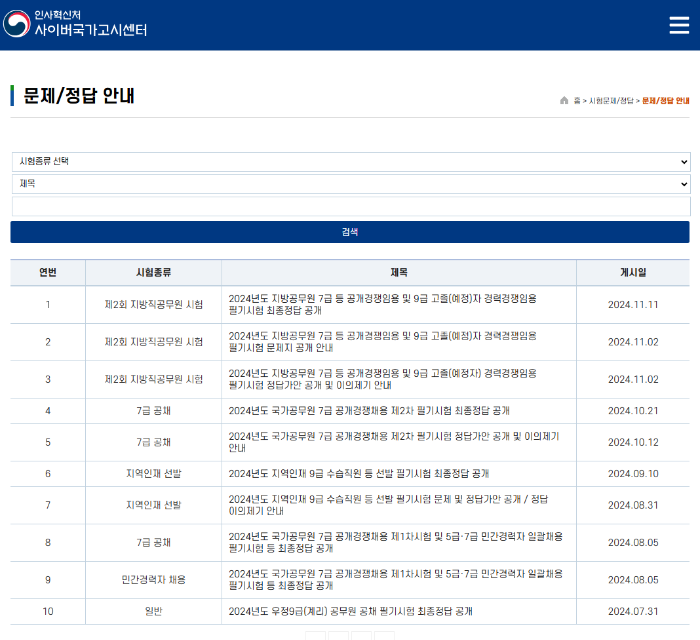This screenshot has width=700, height=640.
Task: Open row 5 제2차 정답가안 공개 post
Action: point(394,442)
